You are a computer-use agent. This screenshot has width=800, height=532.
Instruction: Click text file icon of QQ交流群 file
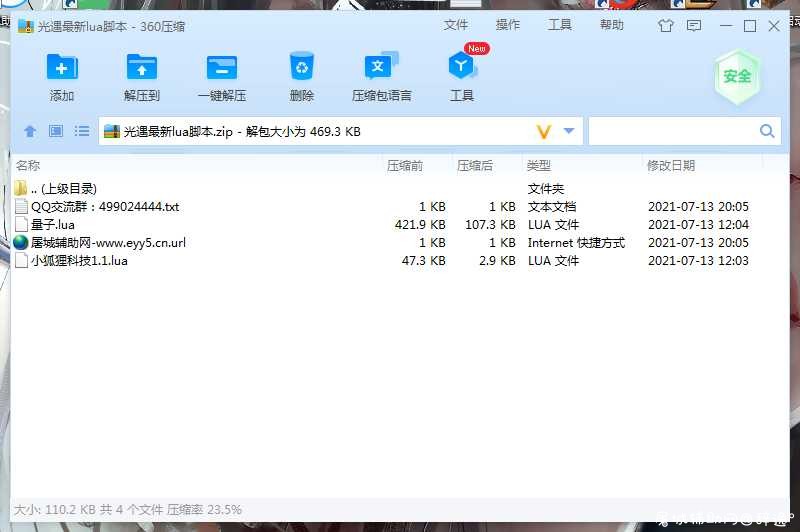click(x=21, y=207)
